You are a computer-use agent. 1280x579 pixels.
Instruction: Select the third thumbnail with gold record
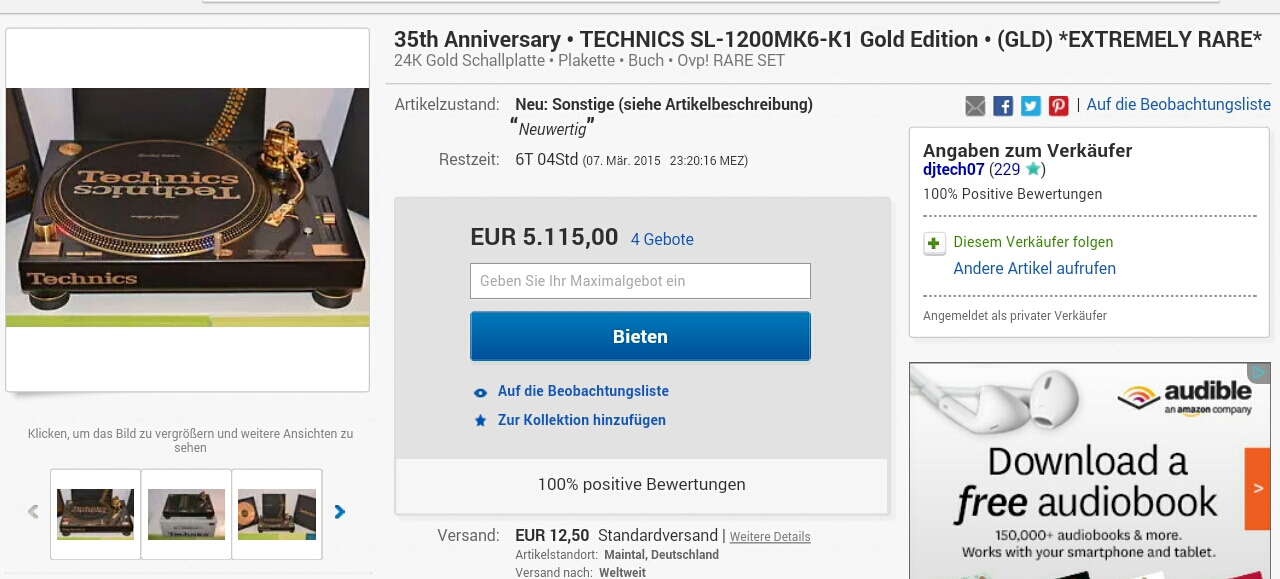click(277, 514)
